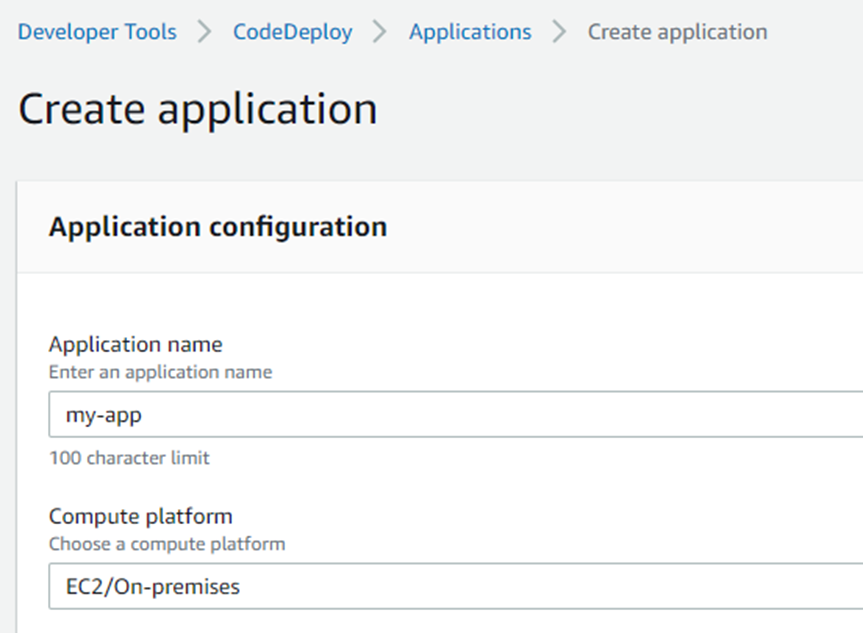Click the 'Enter an application name' hint

point(160,372)
